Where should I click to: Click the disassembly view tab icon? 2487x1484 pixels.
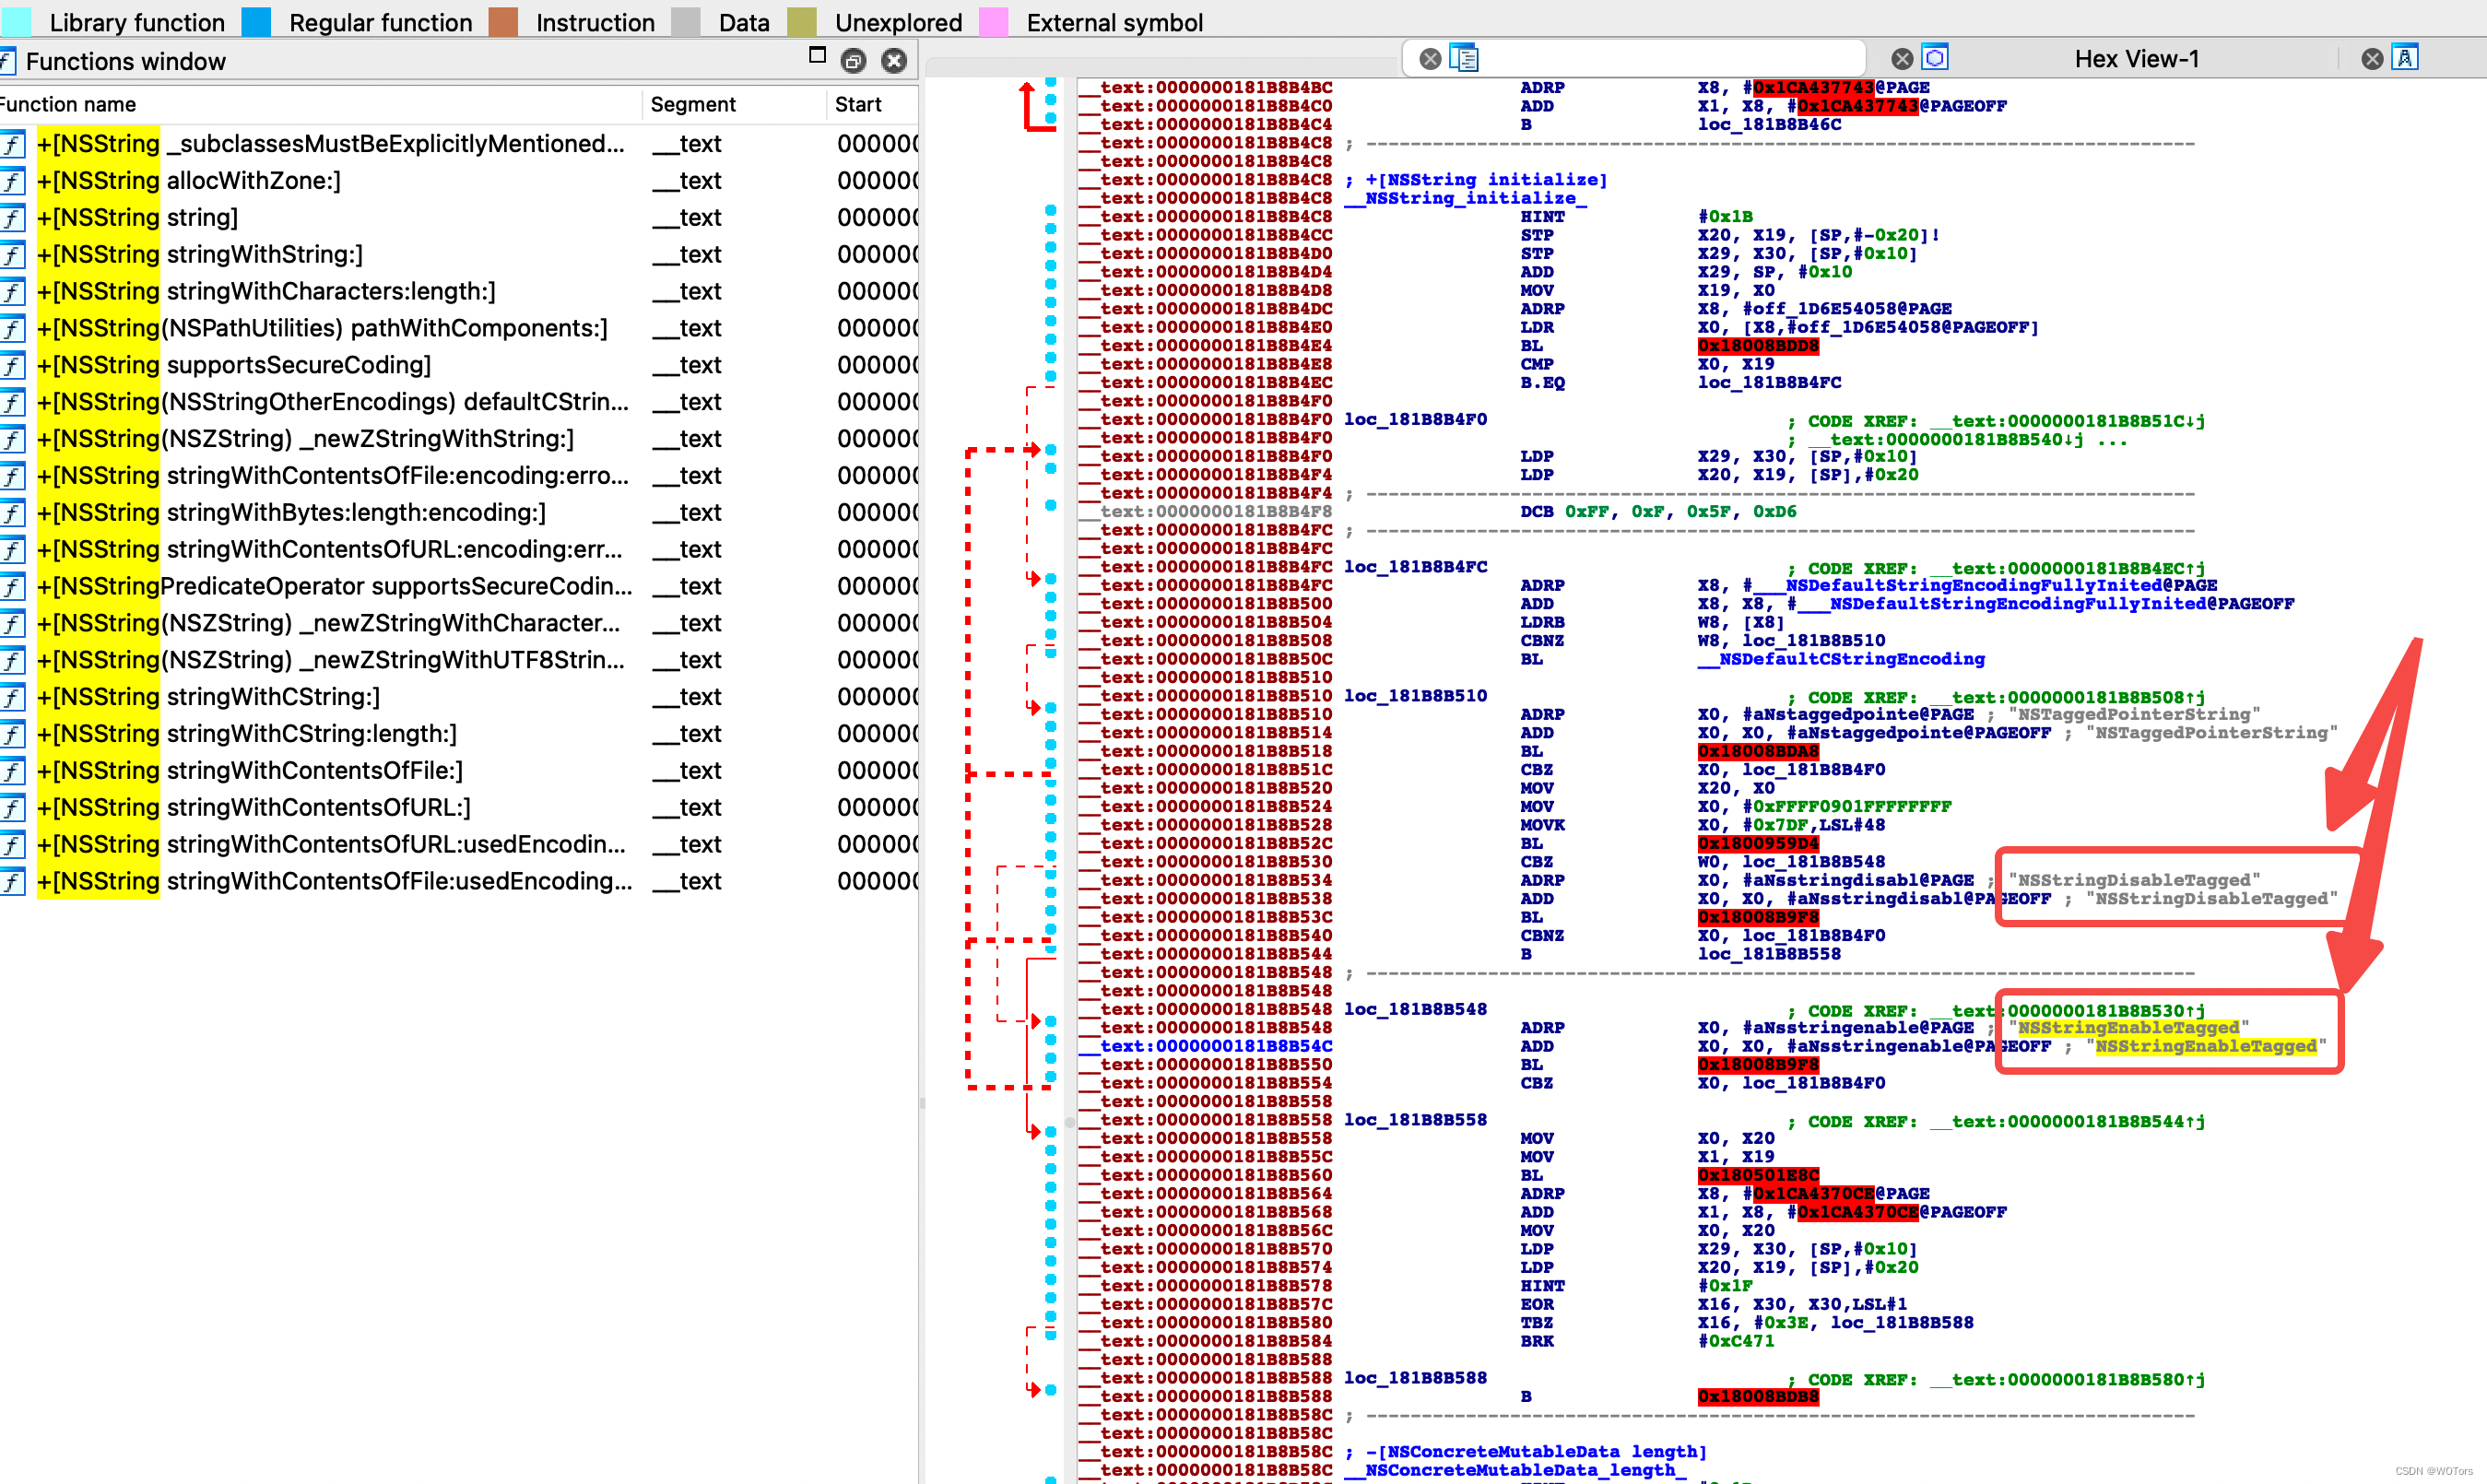[x=1464, y=58]
